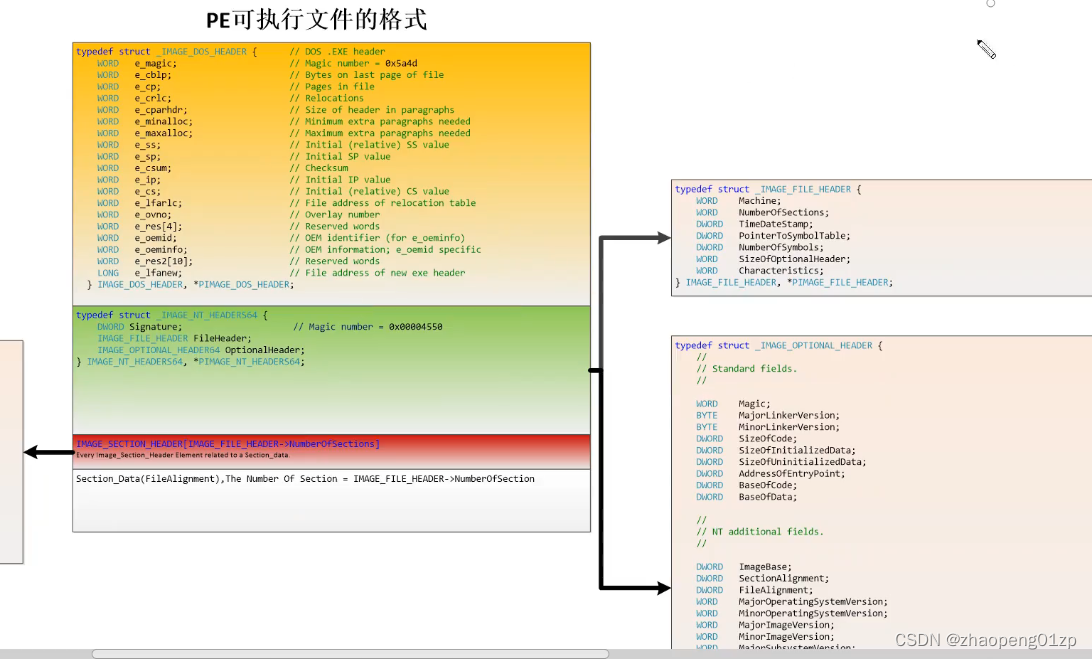Viewport: 1092px width, 659px height.
Task: Click the "SizeOfInitializedData;" field
Action: [x=797, y=451]
